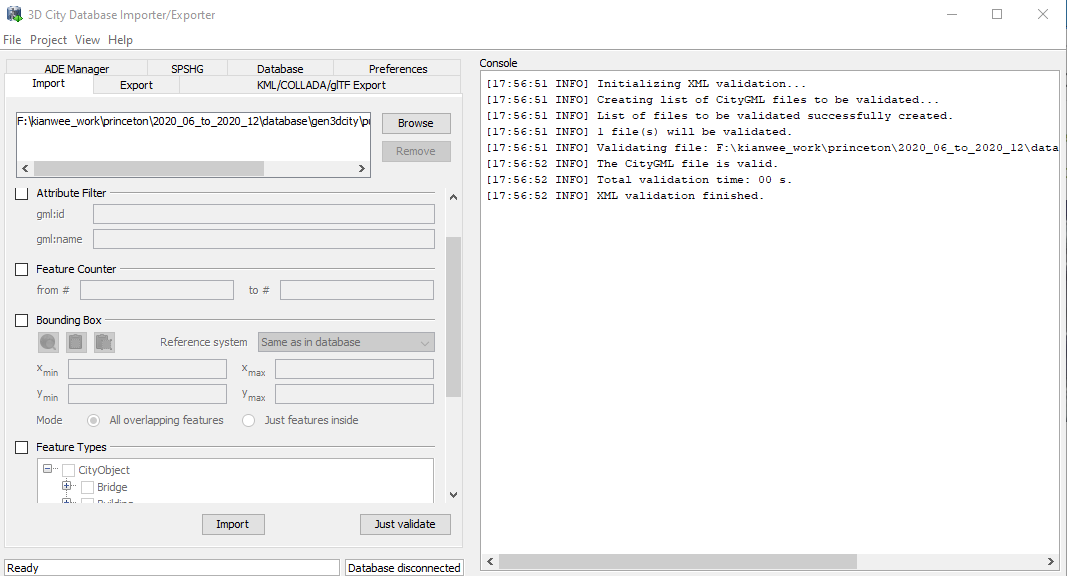The width and height of the screenshot is (1067, 576).
Task: Click the filter panel vertical scrollbar thumb
Action: tap(453, 317)
